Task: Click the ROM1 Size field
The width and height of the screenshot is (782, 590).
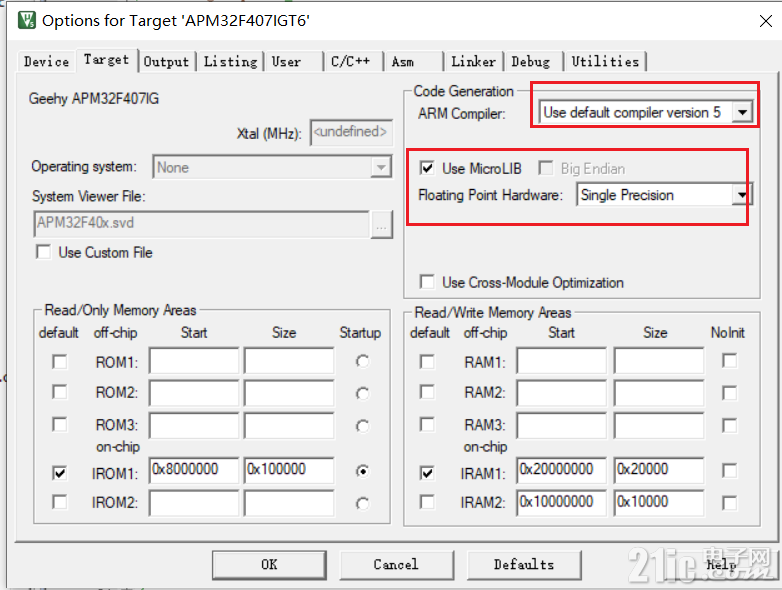Action: coord(289,361)
